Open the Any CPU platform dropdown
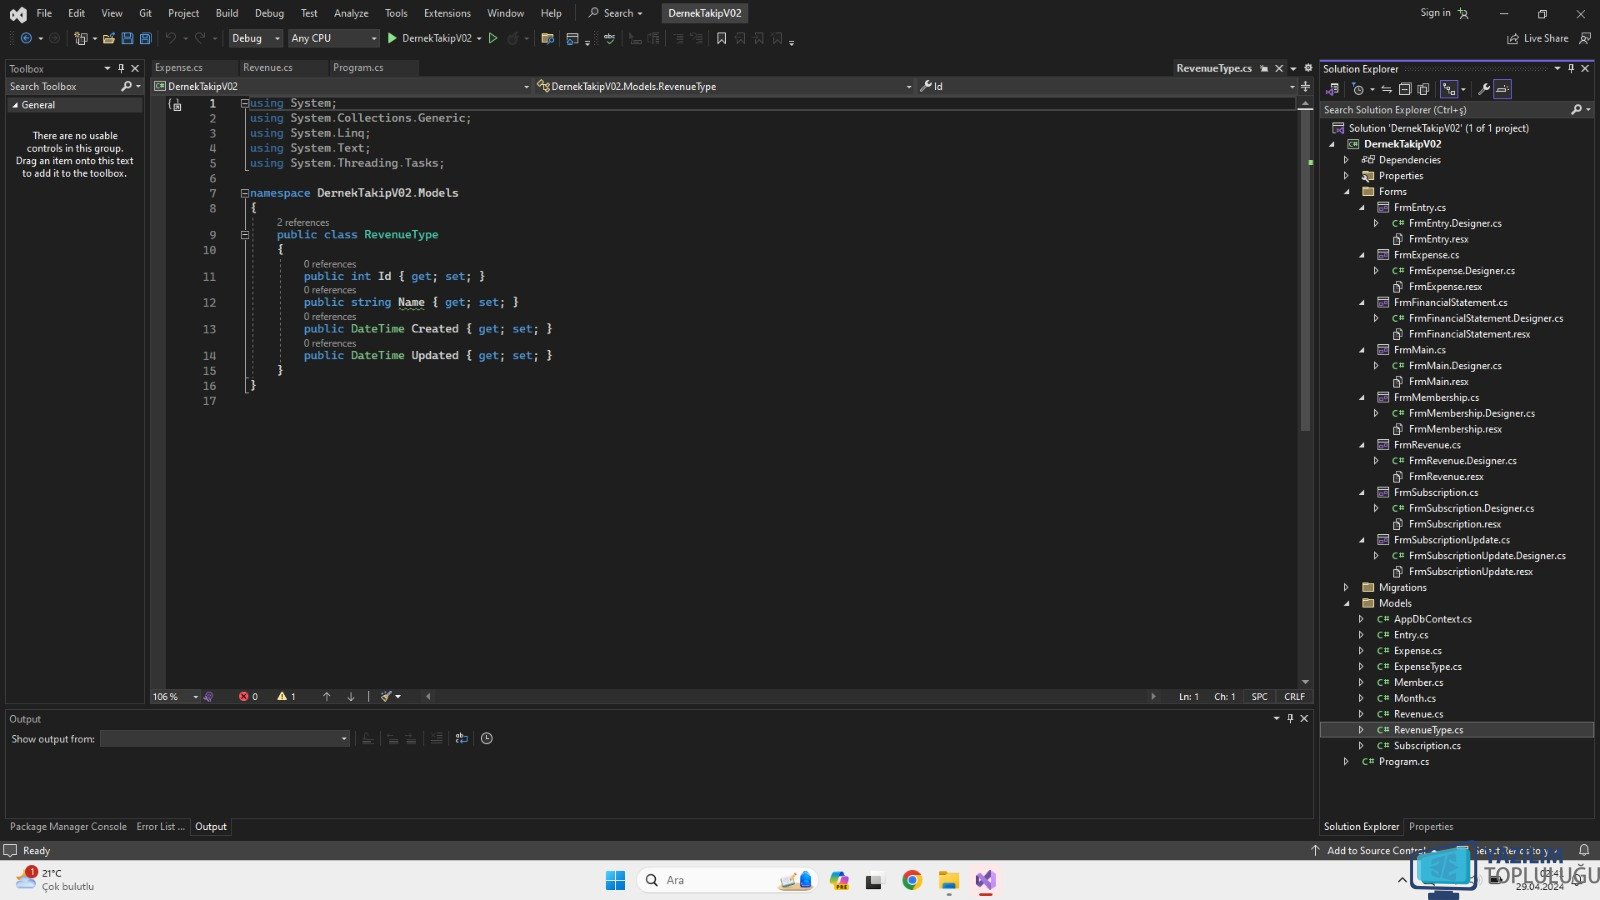 (x=334, y=38)
